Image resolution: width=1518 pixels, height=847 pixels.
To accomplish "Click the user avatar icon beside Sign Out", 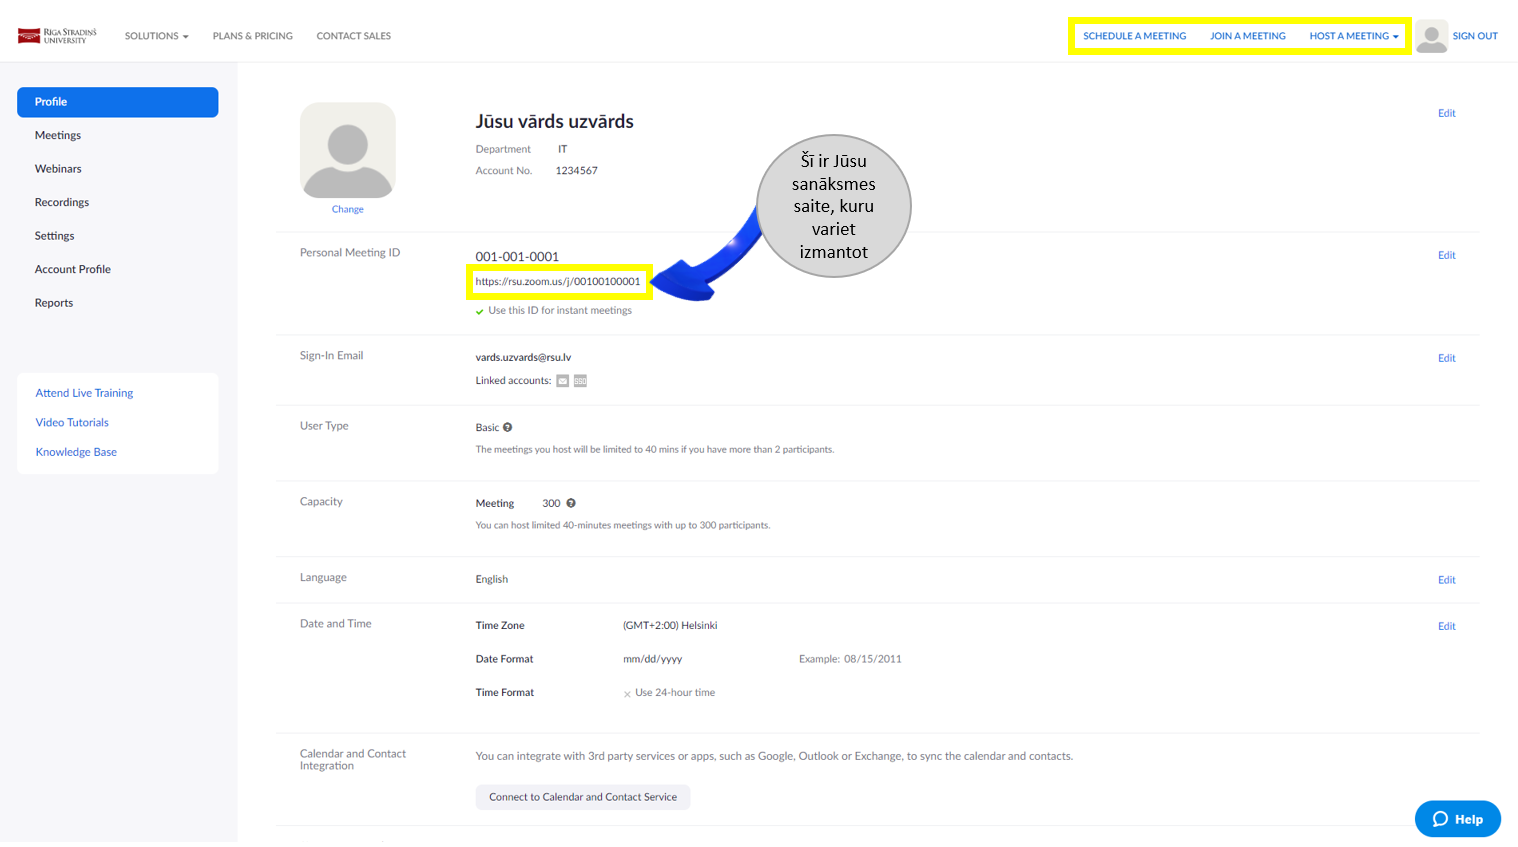I will pyautogui.click(x=1431, y=36).
